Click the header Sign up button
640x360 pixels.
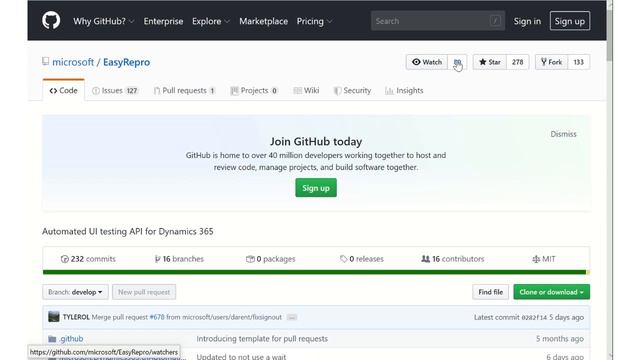pyautogui.click(x=569, y=21)
